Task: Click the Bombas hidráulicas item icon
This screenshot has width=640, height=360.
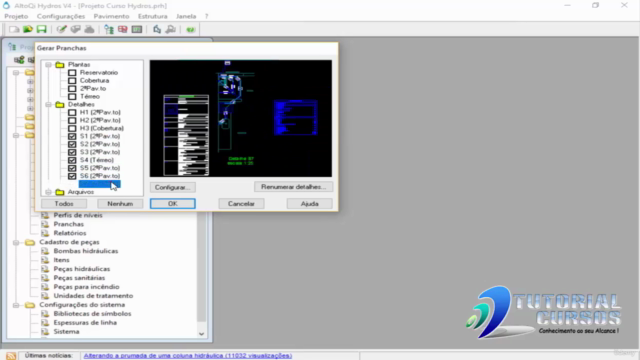Action: coord(45,251)
